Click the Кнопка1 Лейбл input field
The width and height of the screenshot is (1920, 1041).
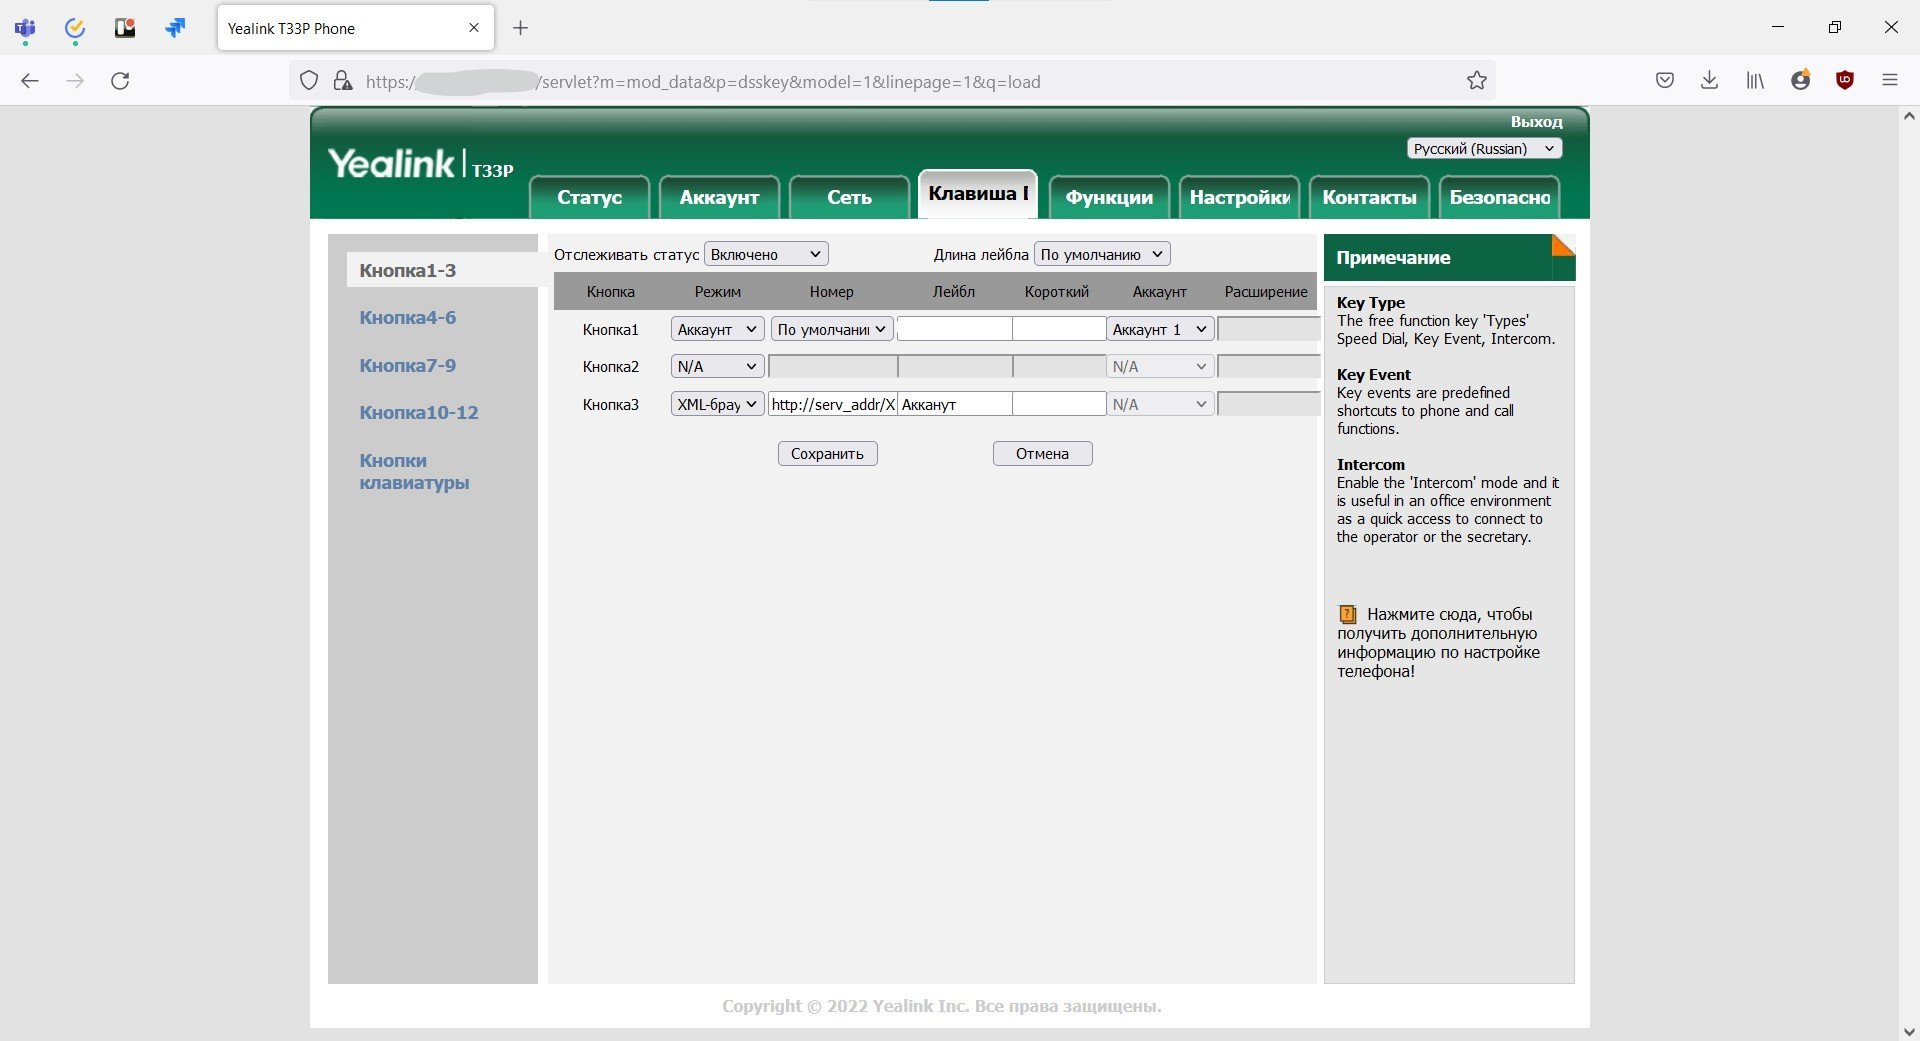(x=955, y=329)
